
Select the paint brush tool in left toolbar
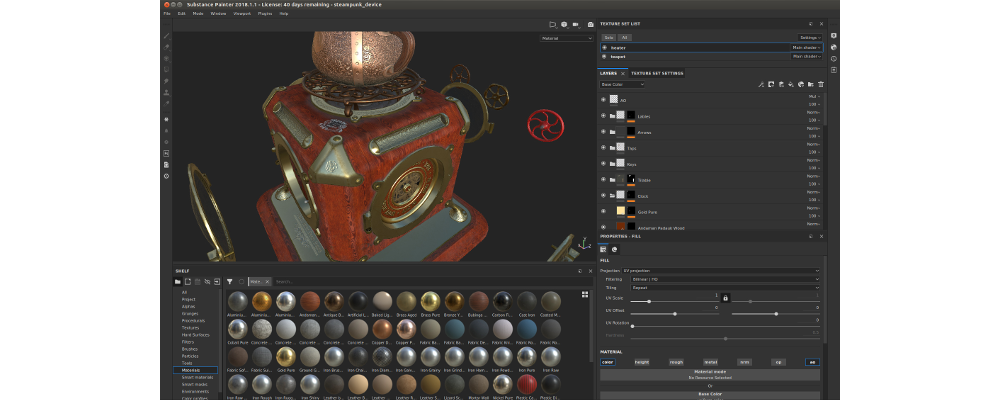(x=166, y=36)
